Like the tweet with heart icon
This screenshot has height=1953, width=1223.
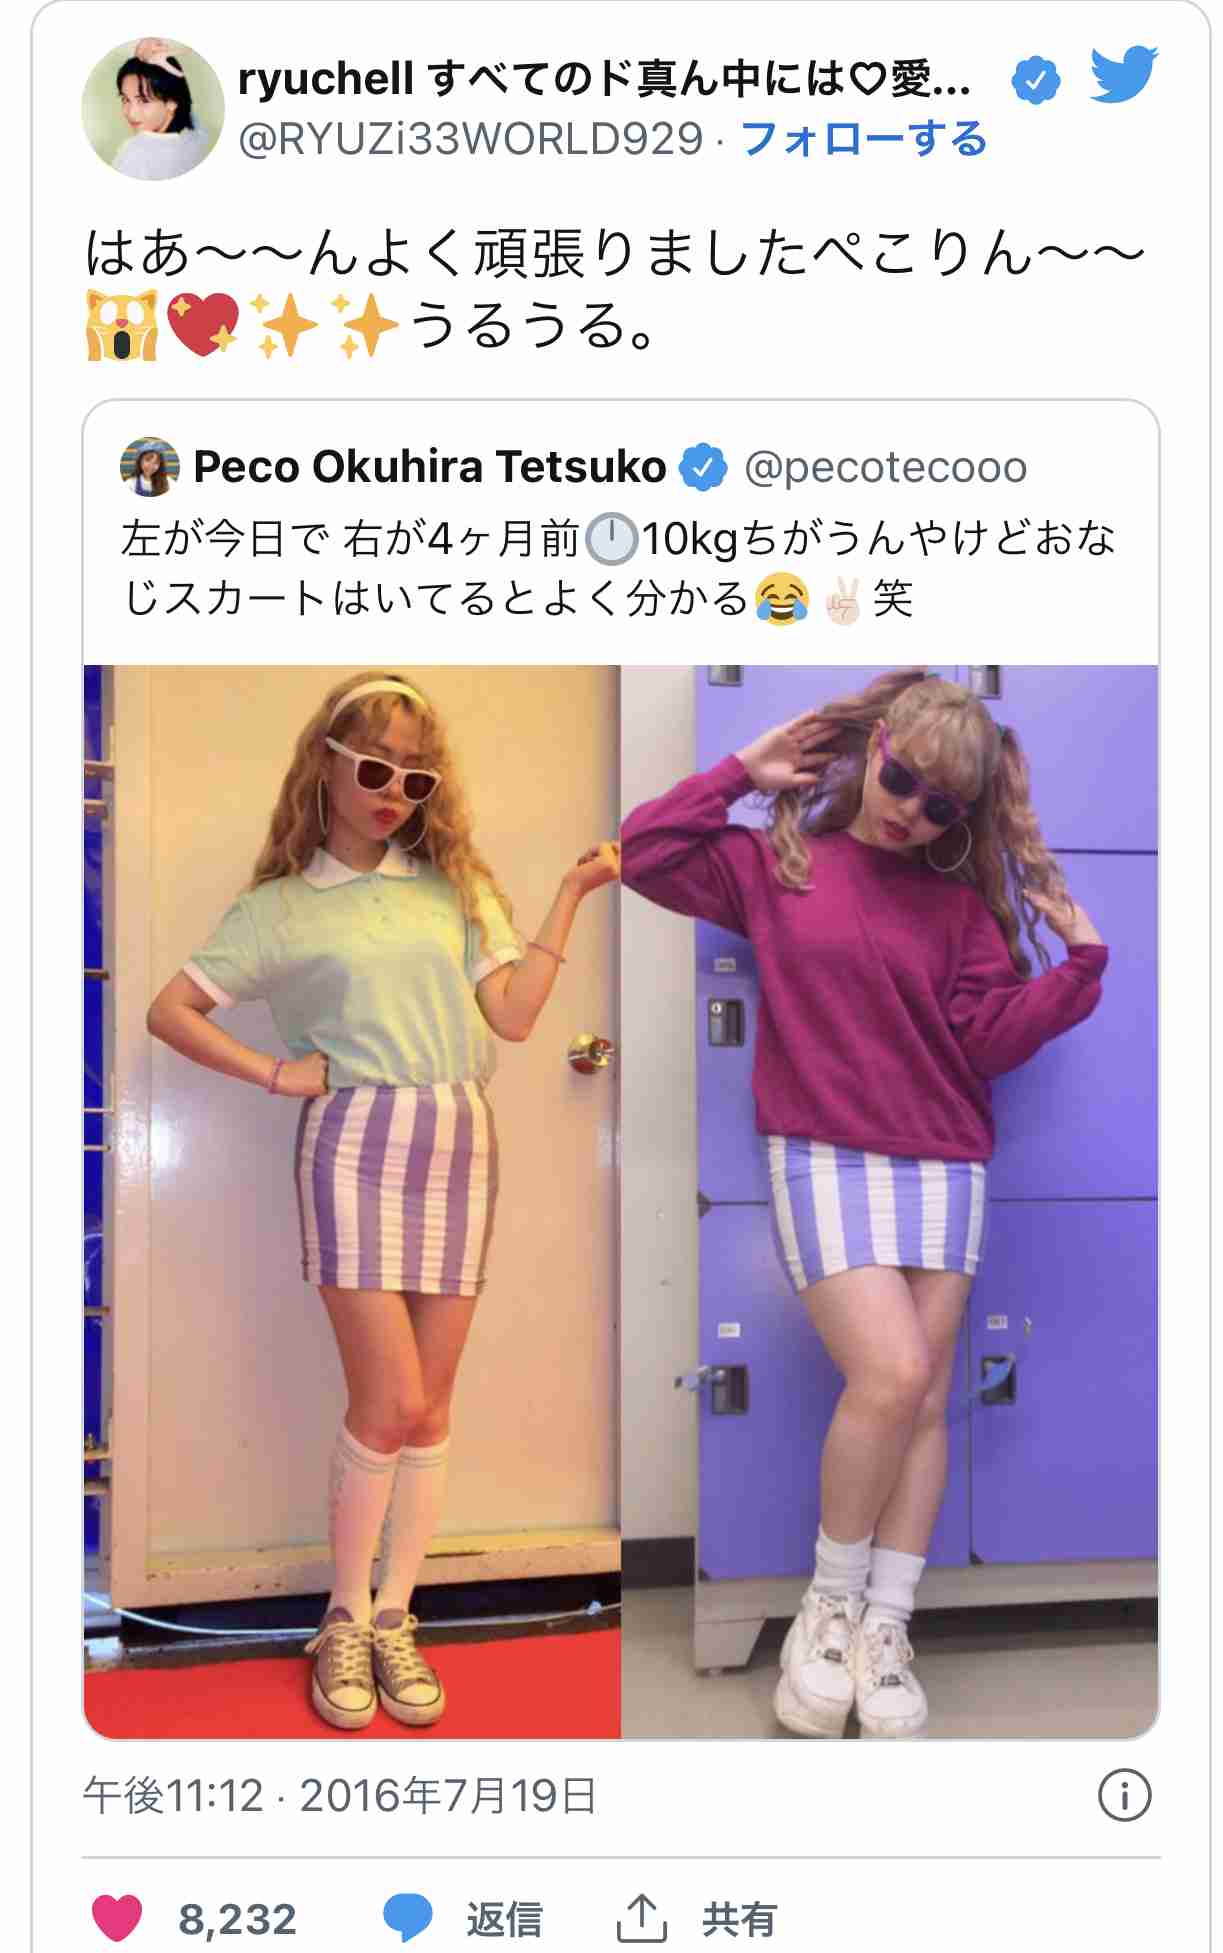coord(117,1918)
